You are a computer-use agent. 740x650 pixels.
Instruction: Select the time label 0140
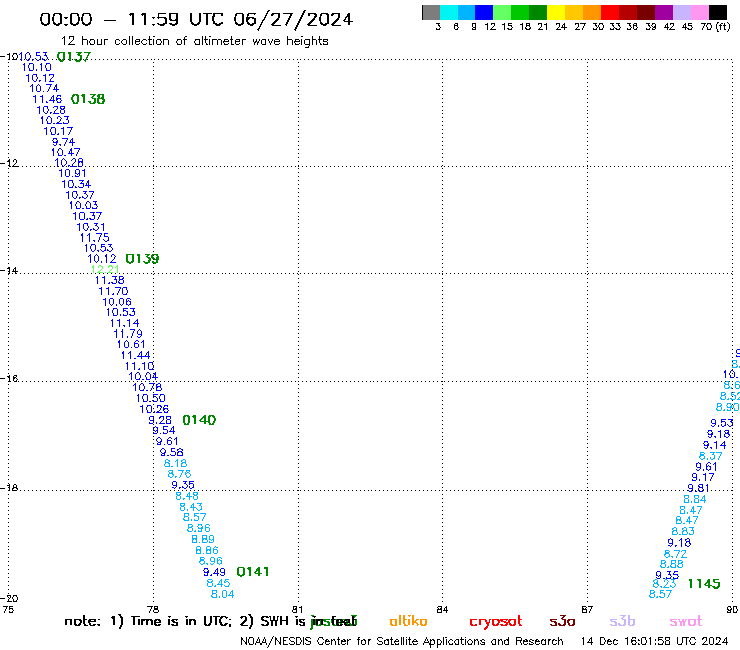[x=199, y=420]
